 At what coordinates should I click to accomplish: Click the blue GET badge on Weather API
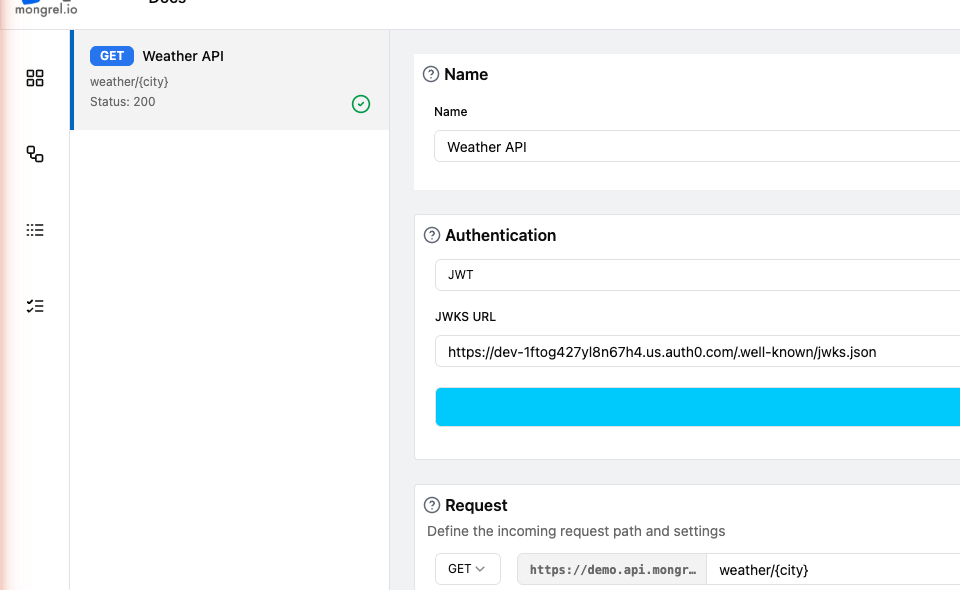(112, 56)
